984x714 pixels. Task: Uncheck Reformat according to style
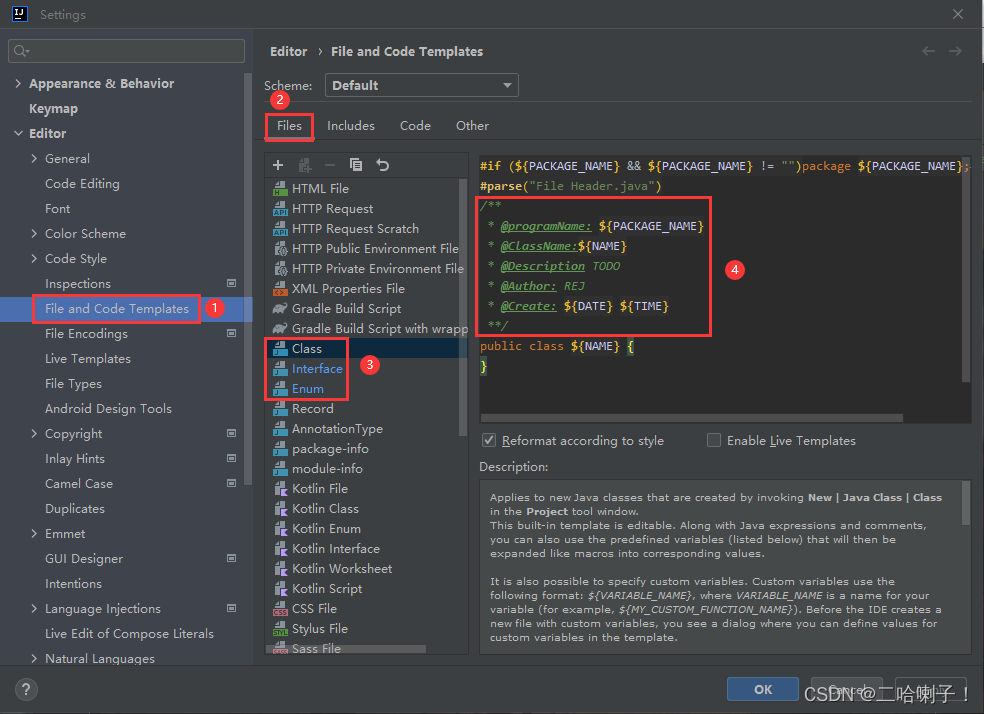click(489, 440)
